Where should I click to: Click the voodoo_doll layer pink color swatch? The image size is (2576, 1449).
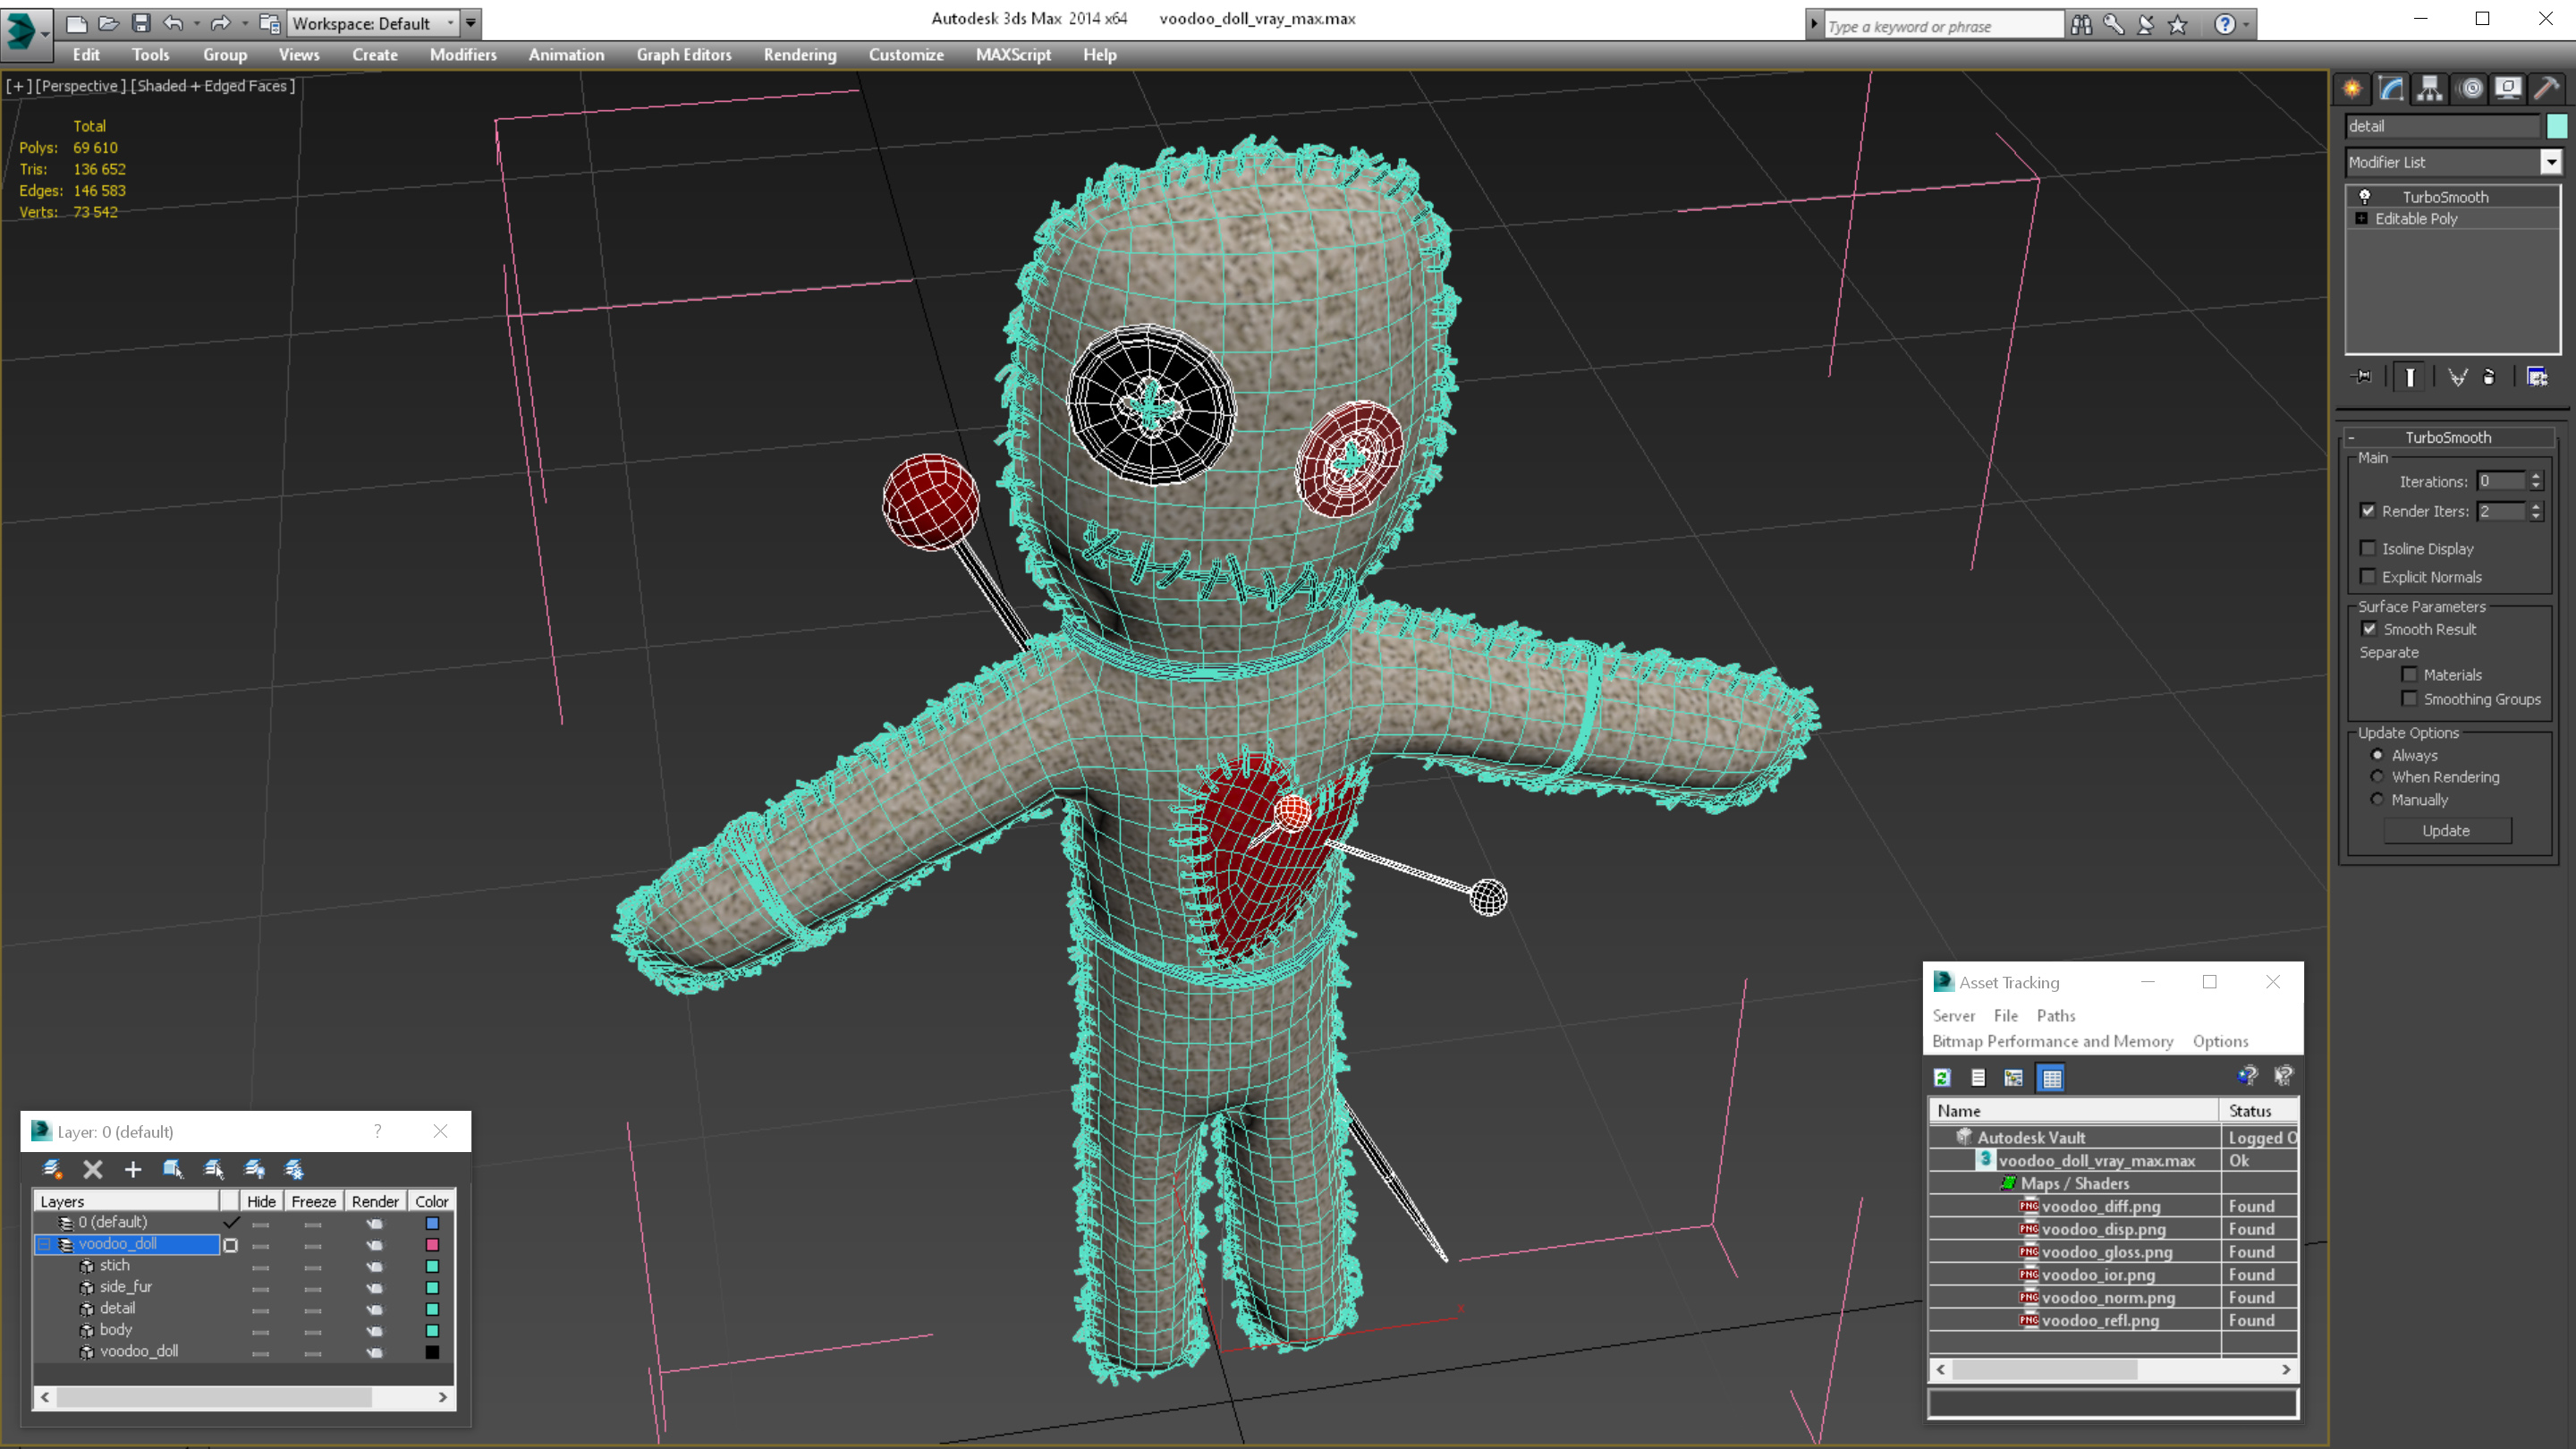(432, 1245)
